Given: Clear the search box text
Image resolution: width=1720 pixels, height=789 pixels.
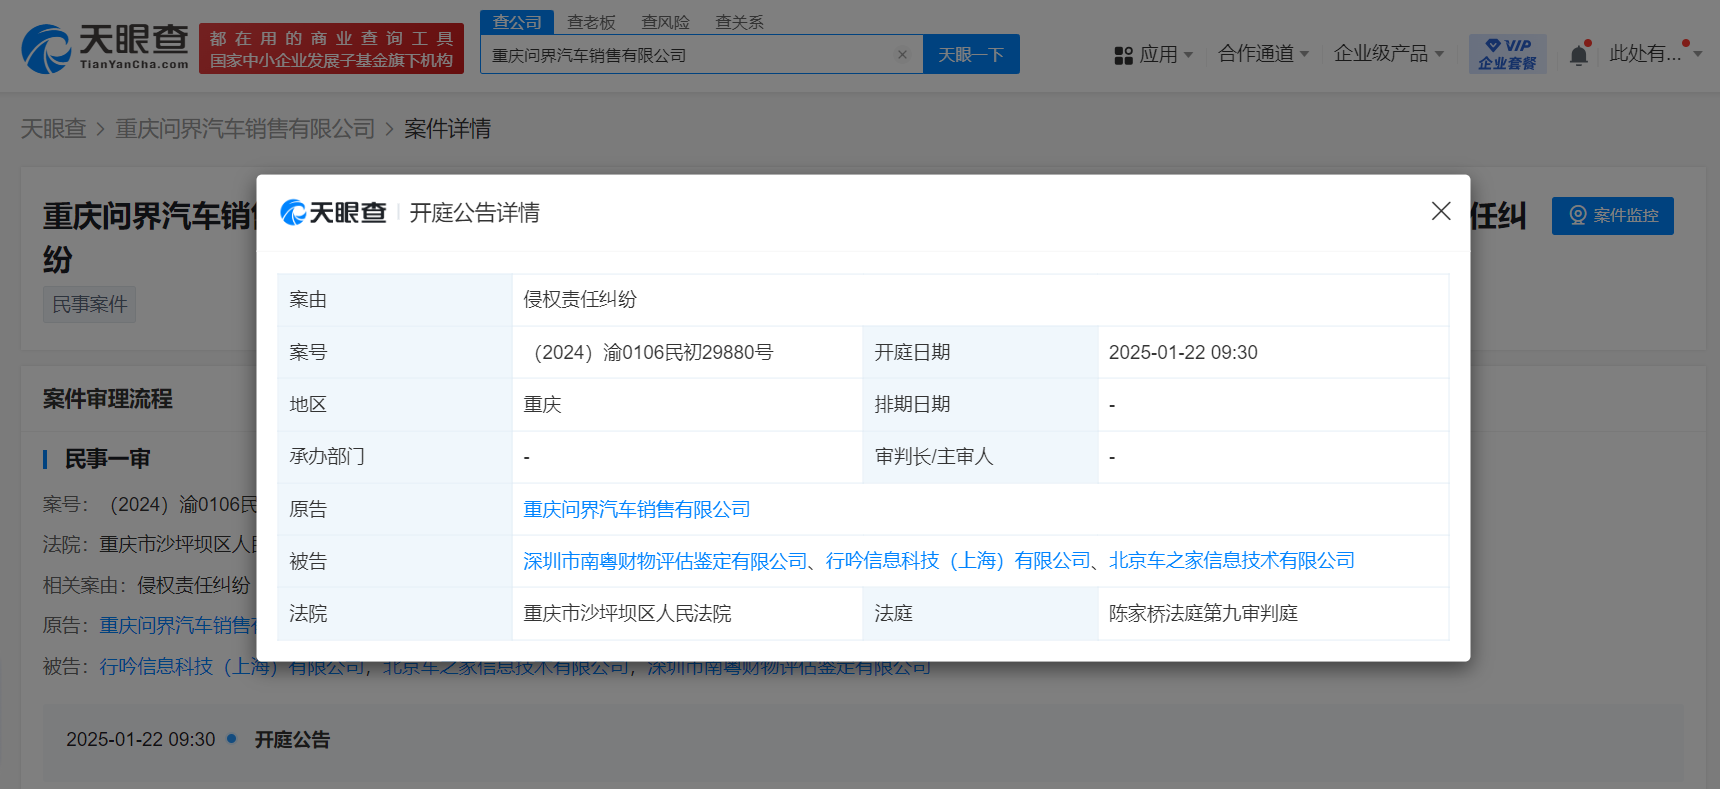Looking at the screenshot, I should point(902,55).
